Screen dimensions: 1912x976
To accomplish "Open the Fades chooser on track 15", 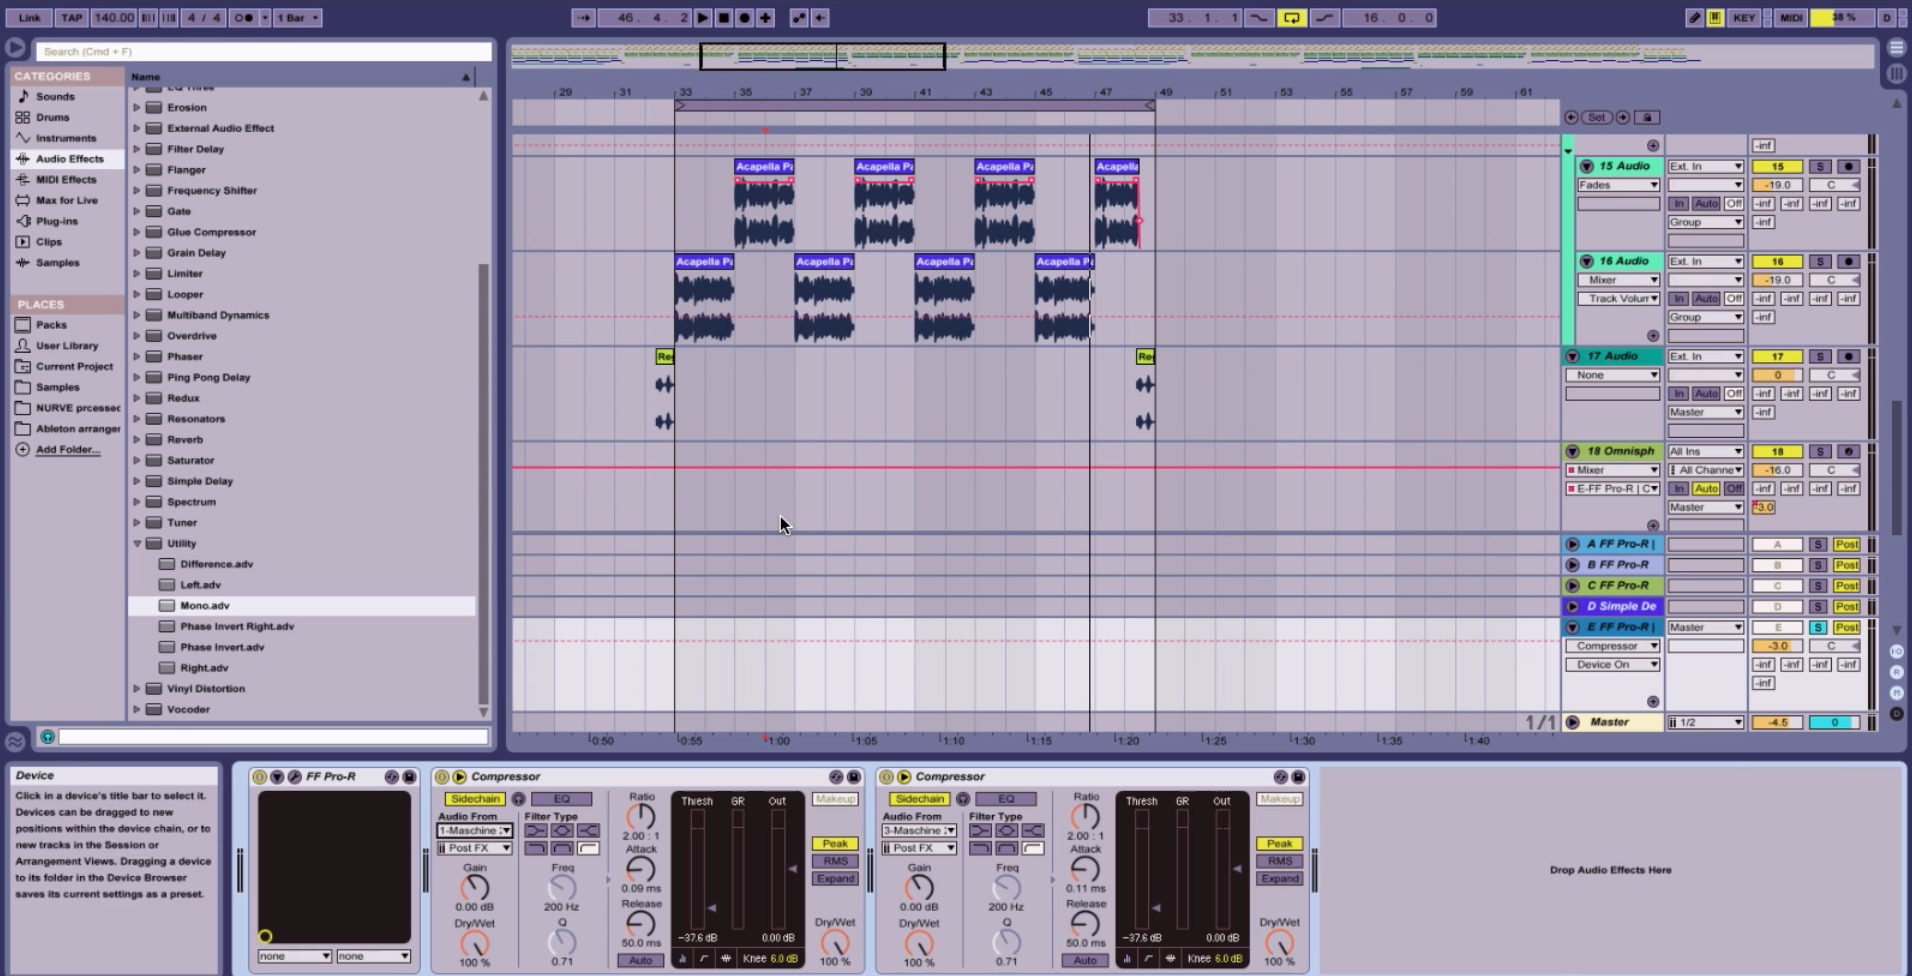I will [1618, 185].
